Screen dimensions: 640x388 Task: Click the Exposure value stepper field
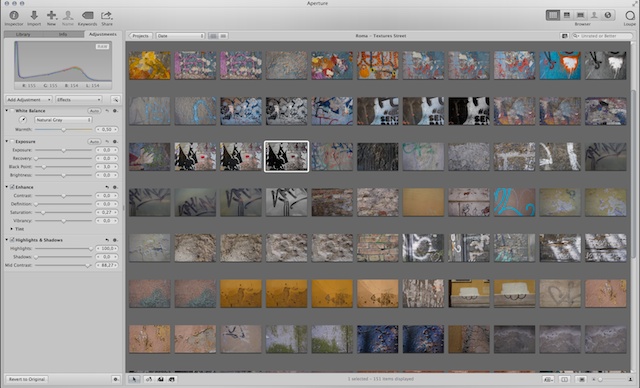(107, 150)
